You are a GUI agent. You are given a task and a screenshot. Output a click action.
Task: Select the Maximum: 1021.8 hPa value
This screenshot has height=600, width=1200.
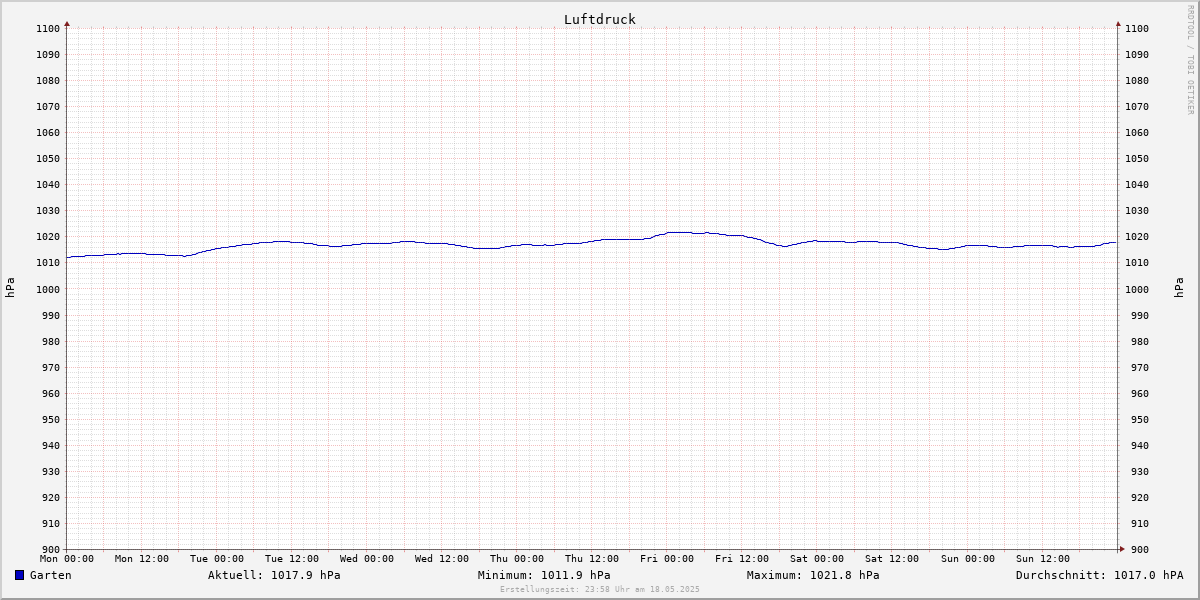coord(813,575)
